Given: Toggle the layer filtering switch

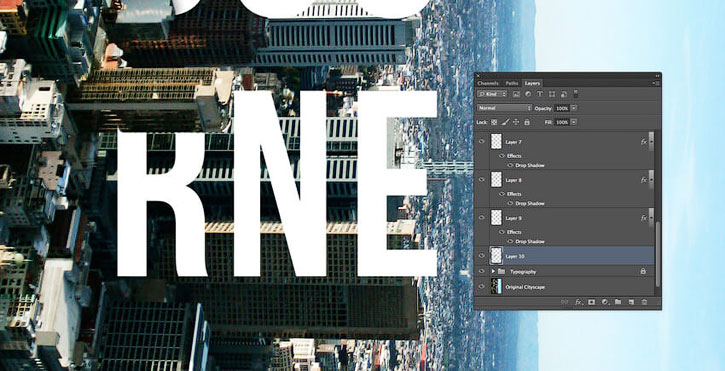Looking at the screenshot, I should 576,93.
